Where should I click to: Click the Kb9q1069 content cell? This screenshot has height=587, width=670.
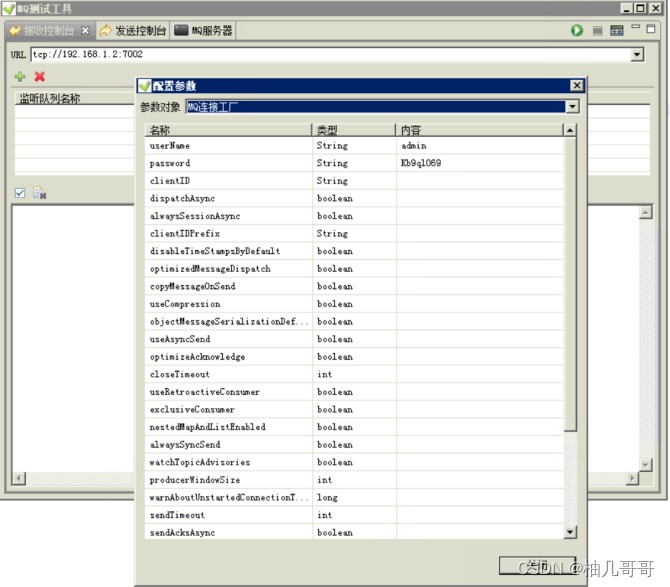480,163
